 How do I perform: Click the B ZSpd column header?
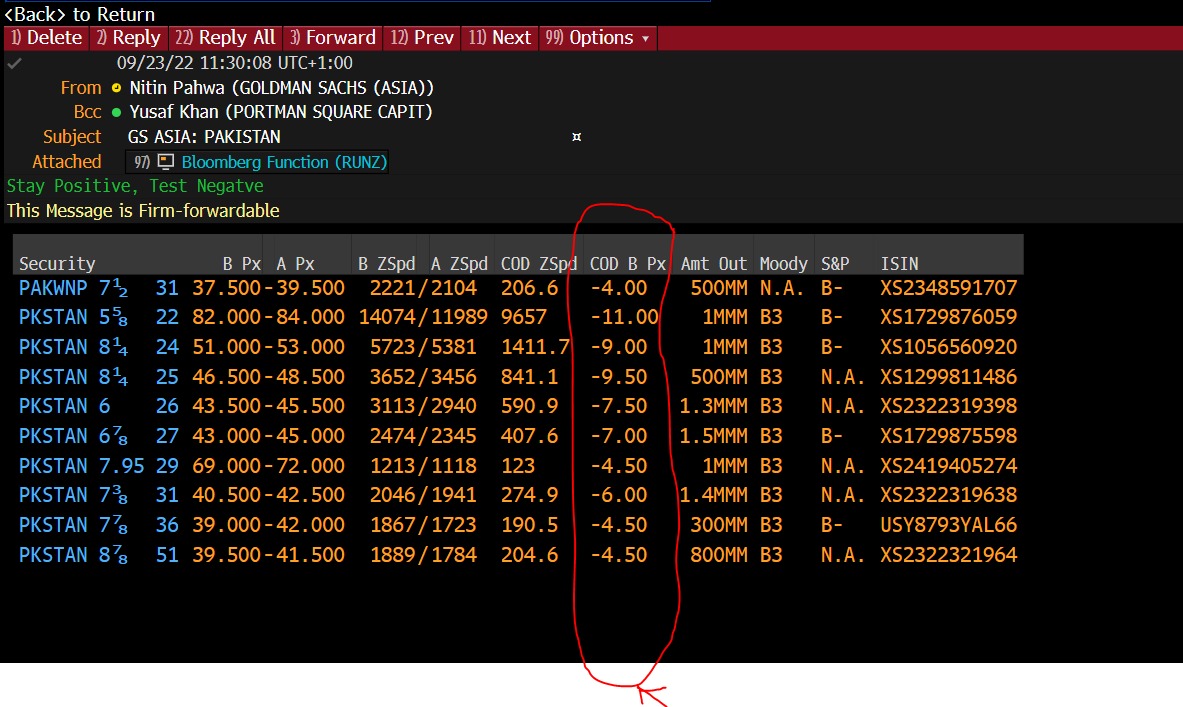coord(386,263)
